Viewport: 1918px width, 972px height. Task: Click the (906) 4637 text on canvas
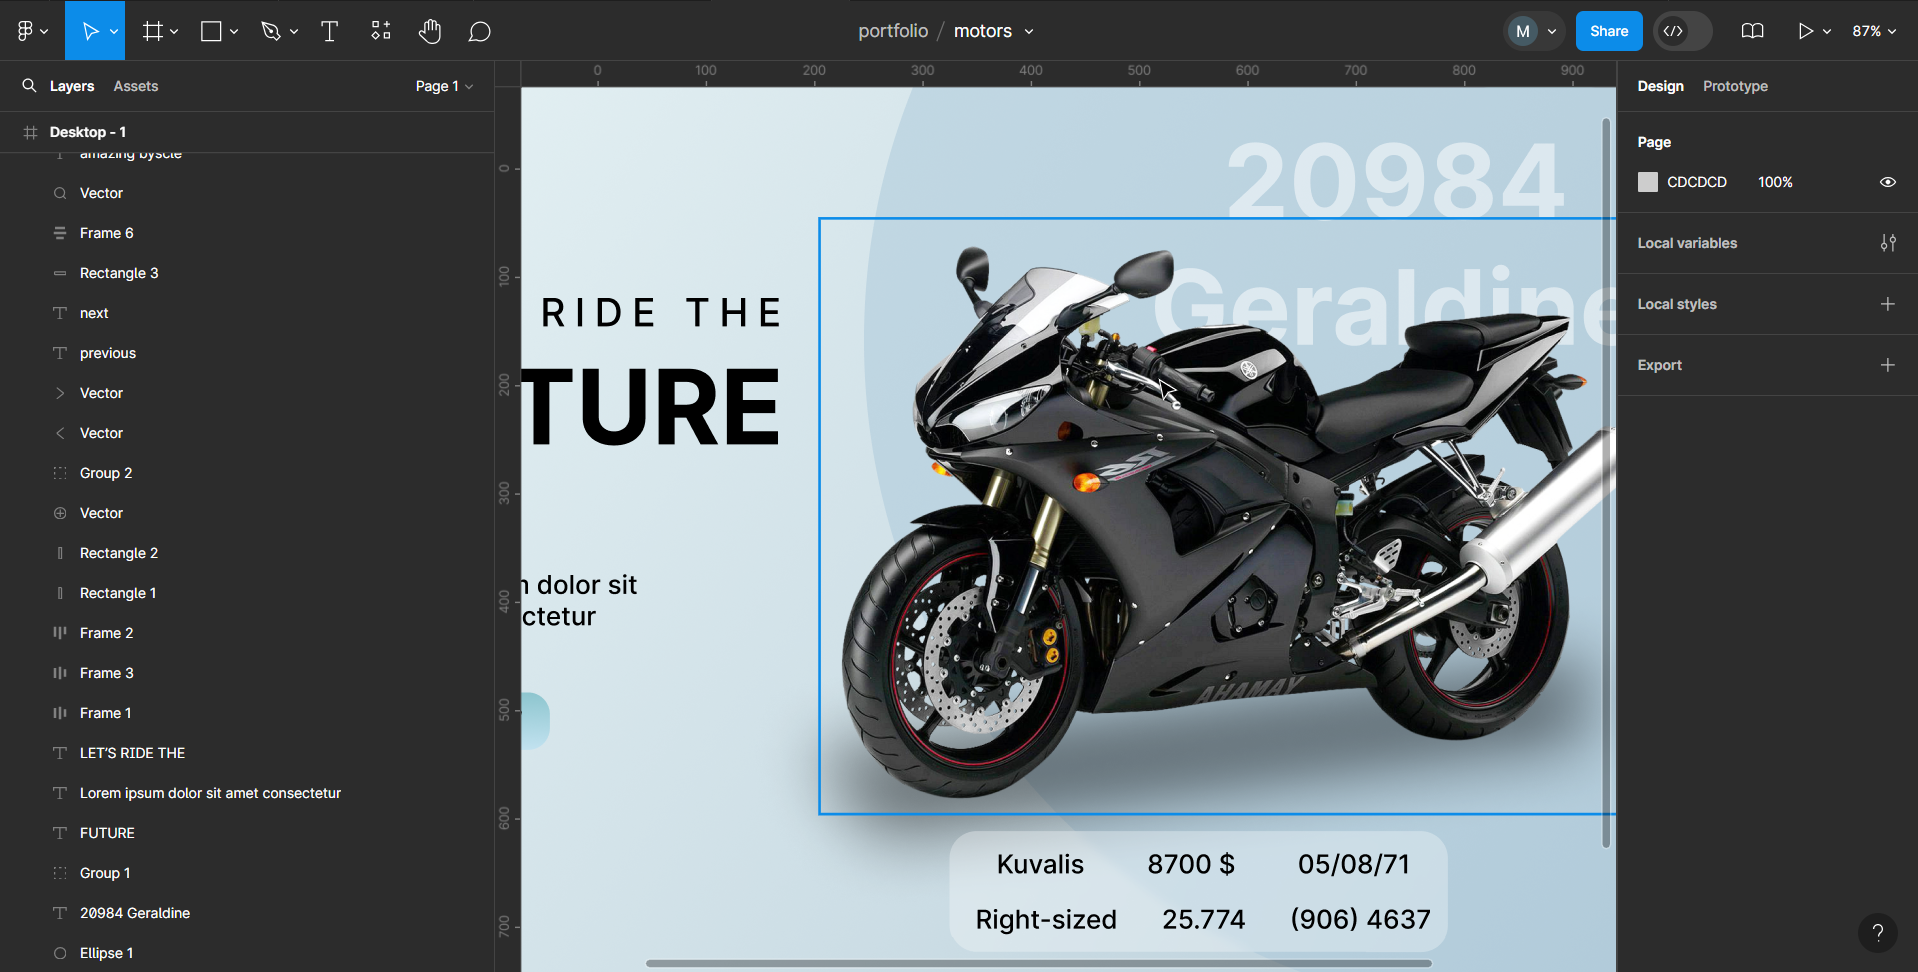point(1360,919)
